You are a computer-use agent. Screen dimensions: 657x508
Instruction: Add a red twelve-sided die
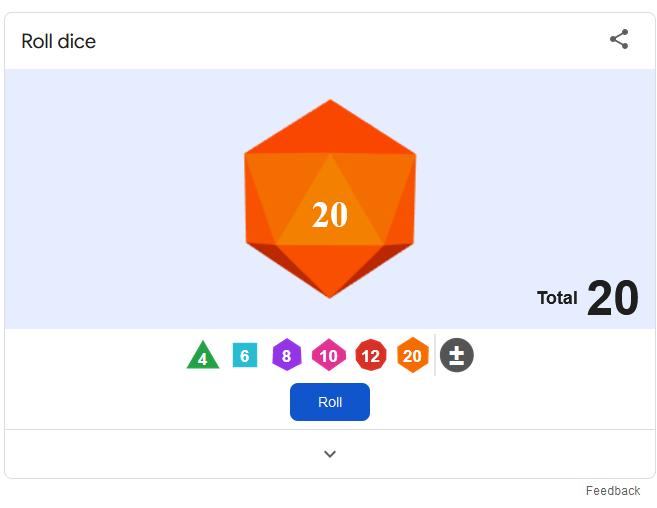(371, 355)
